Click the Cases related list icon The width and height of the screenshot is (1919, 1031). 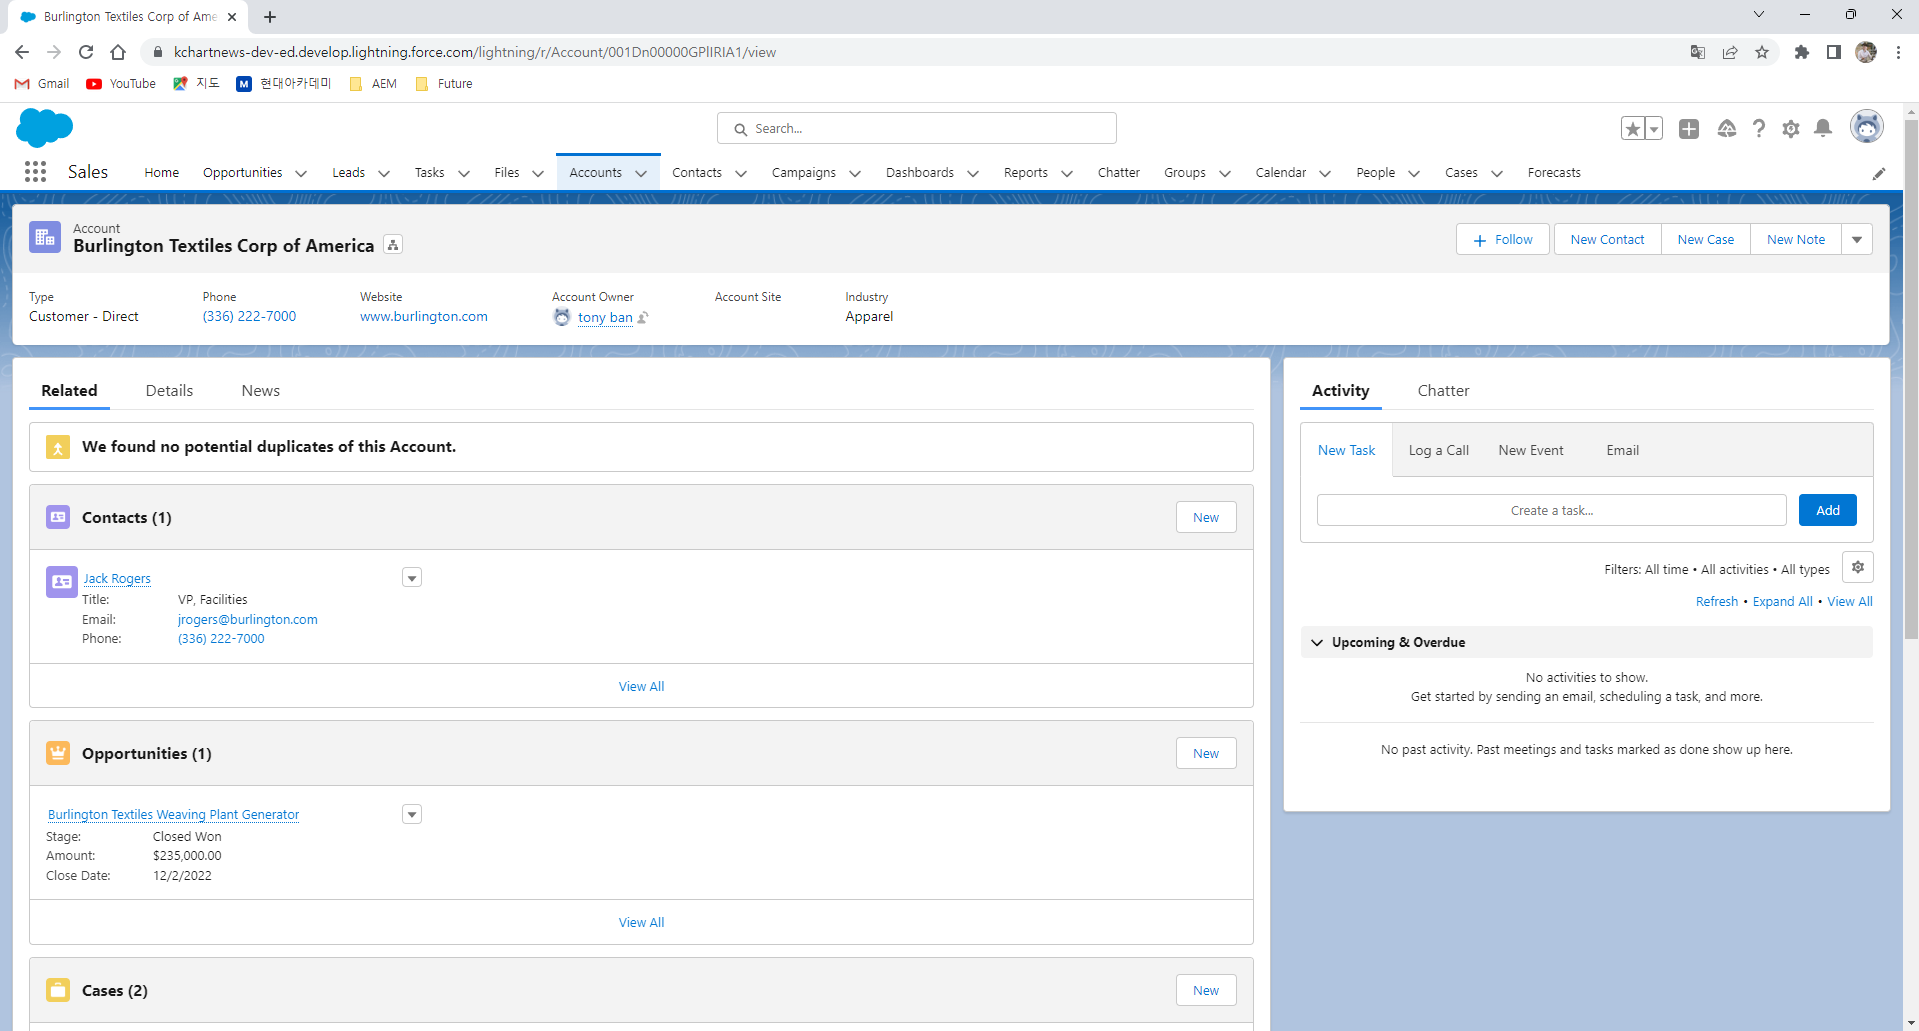(x=58, y=990)
